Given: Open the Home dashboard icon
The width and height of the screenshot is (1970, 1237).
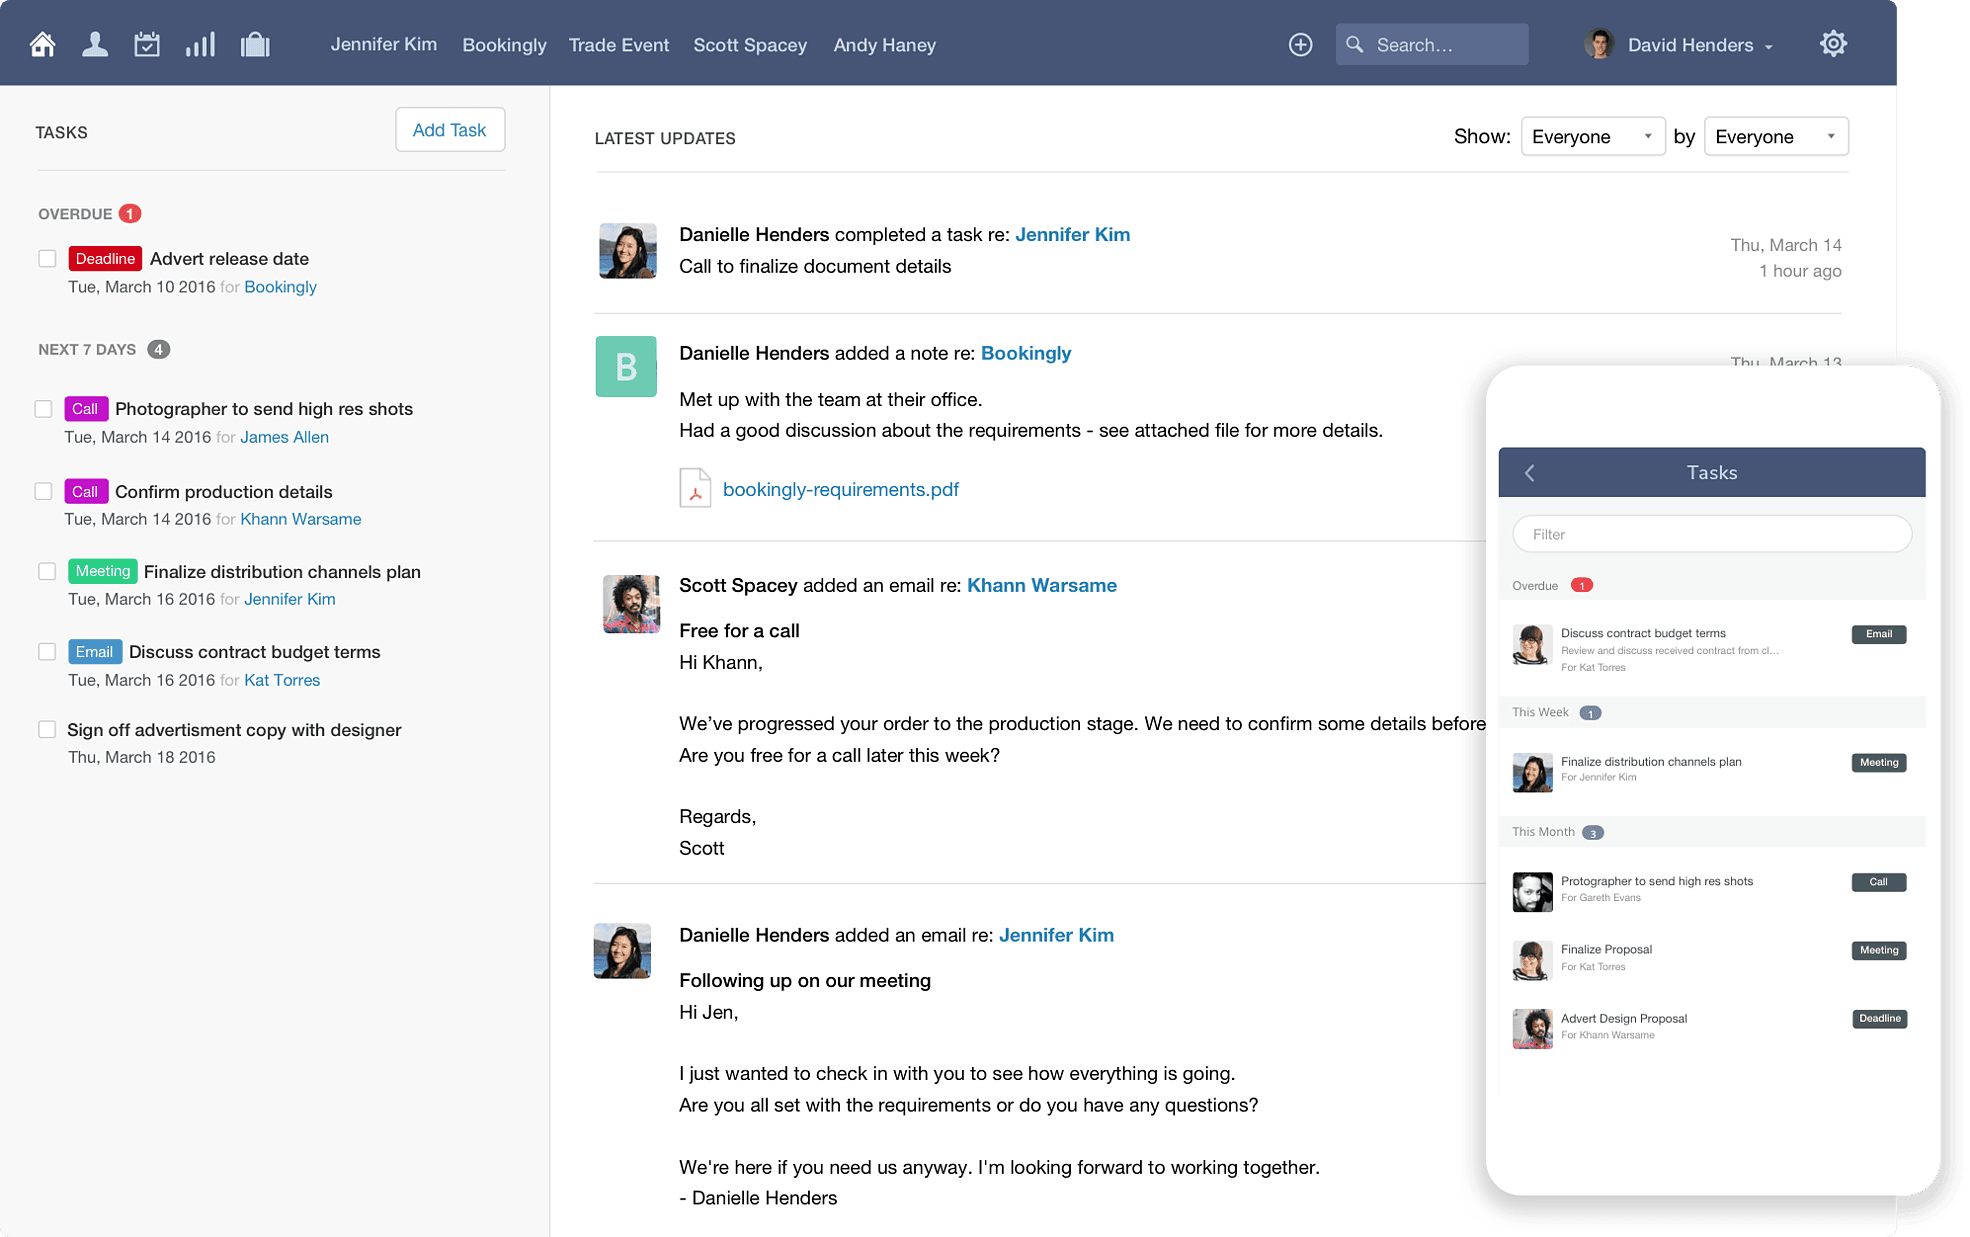Looking at the screenshot, I should (42, 44).
